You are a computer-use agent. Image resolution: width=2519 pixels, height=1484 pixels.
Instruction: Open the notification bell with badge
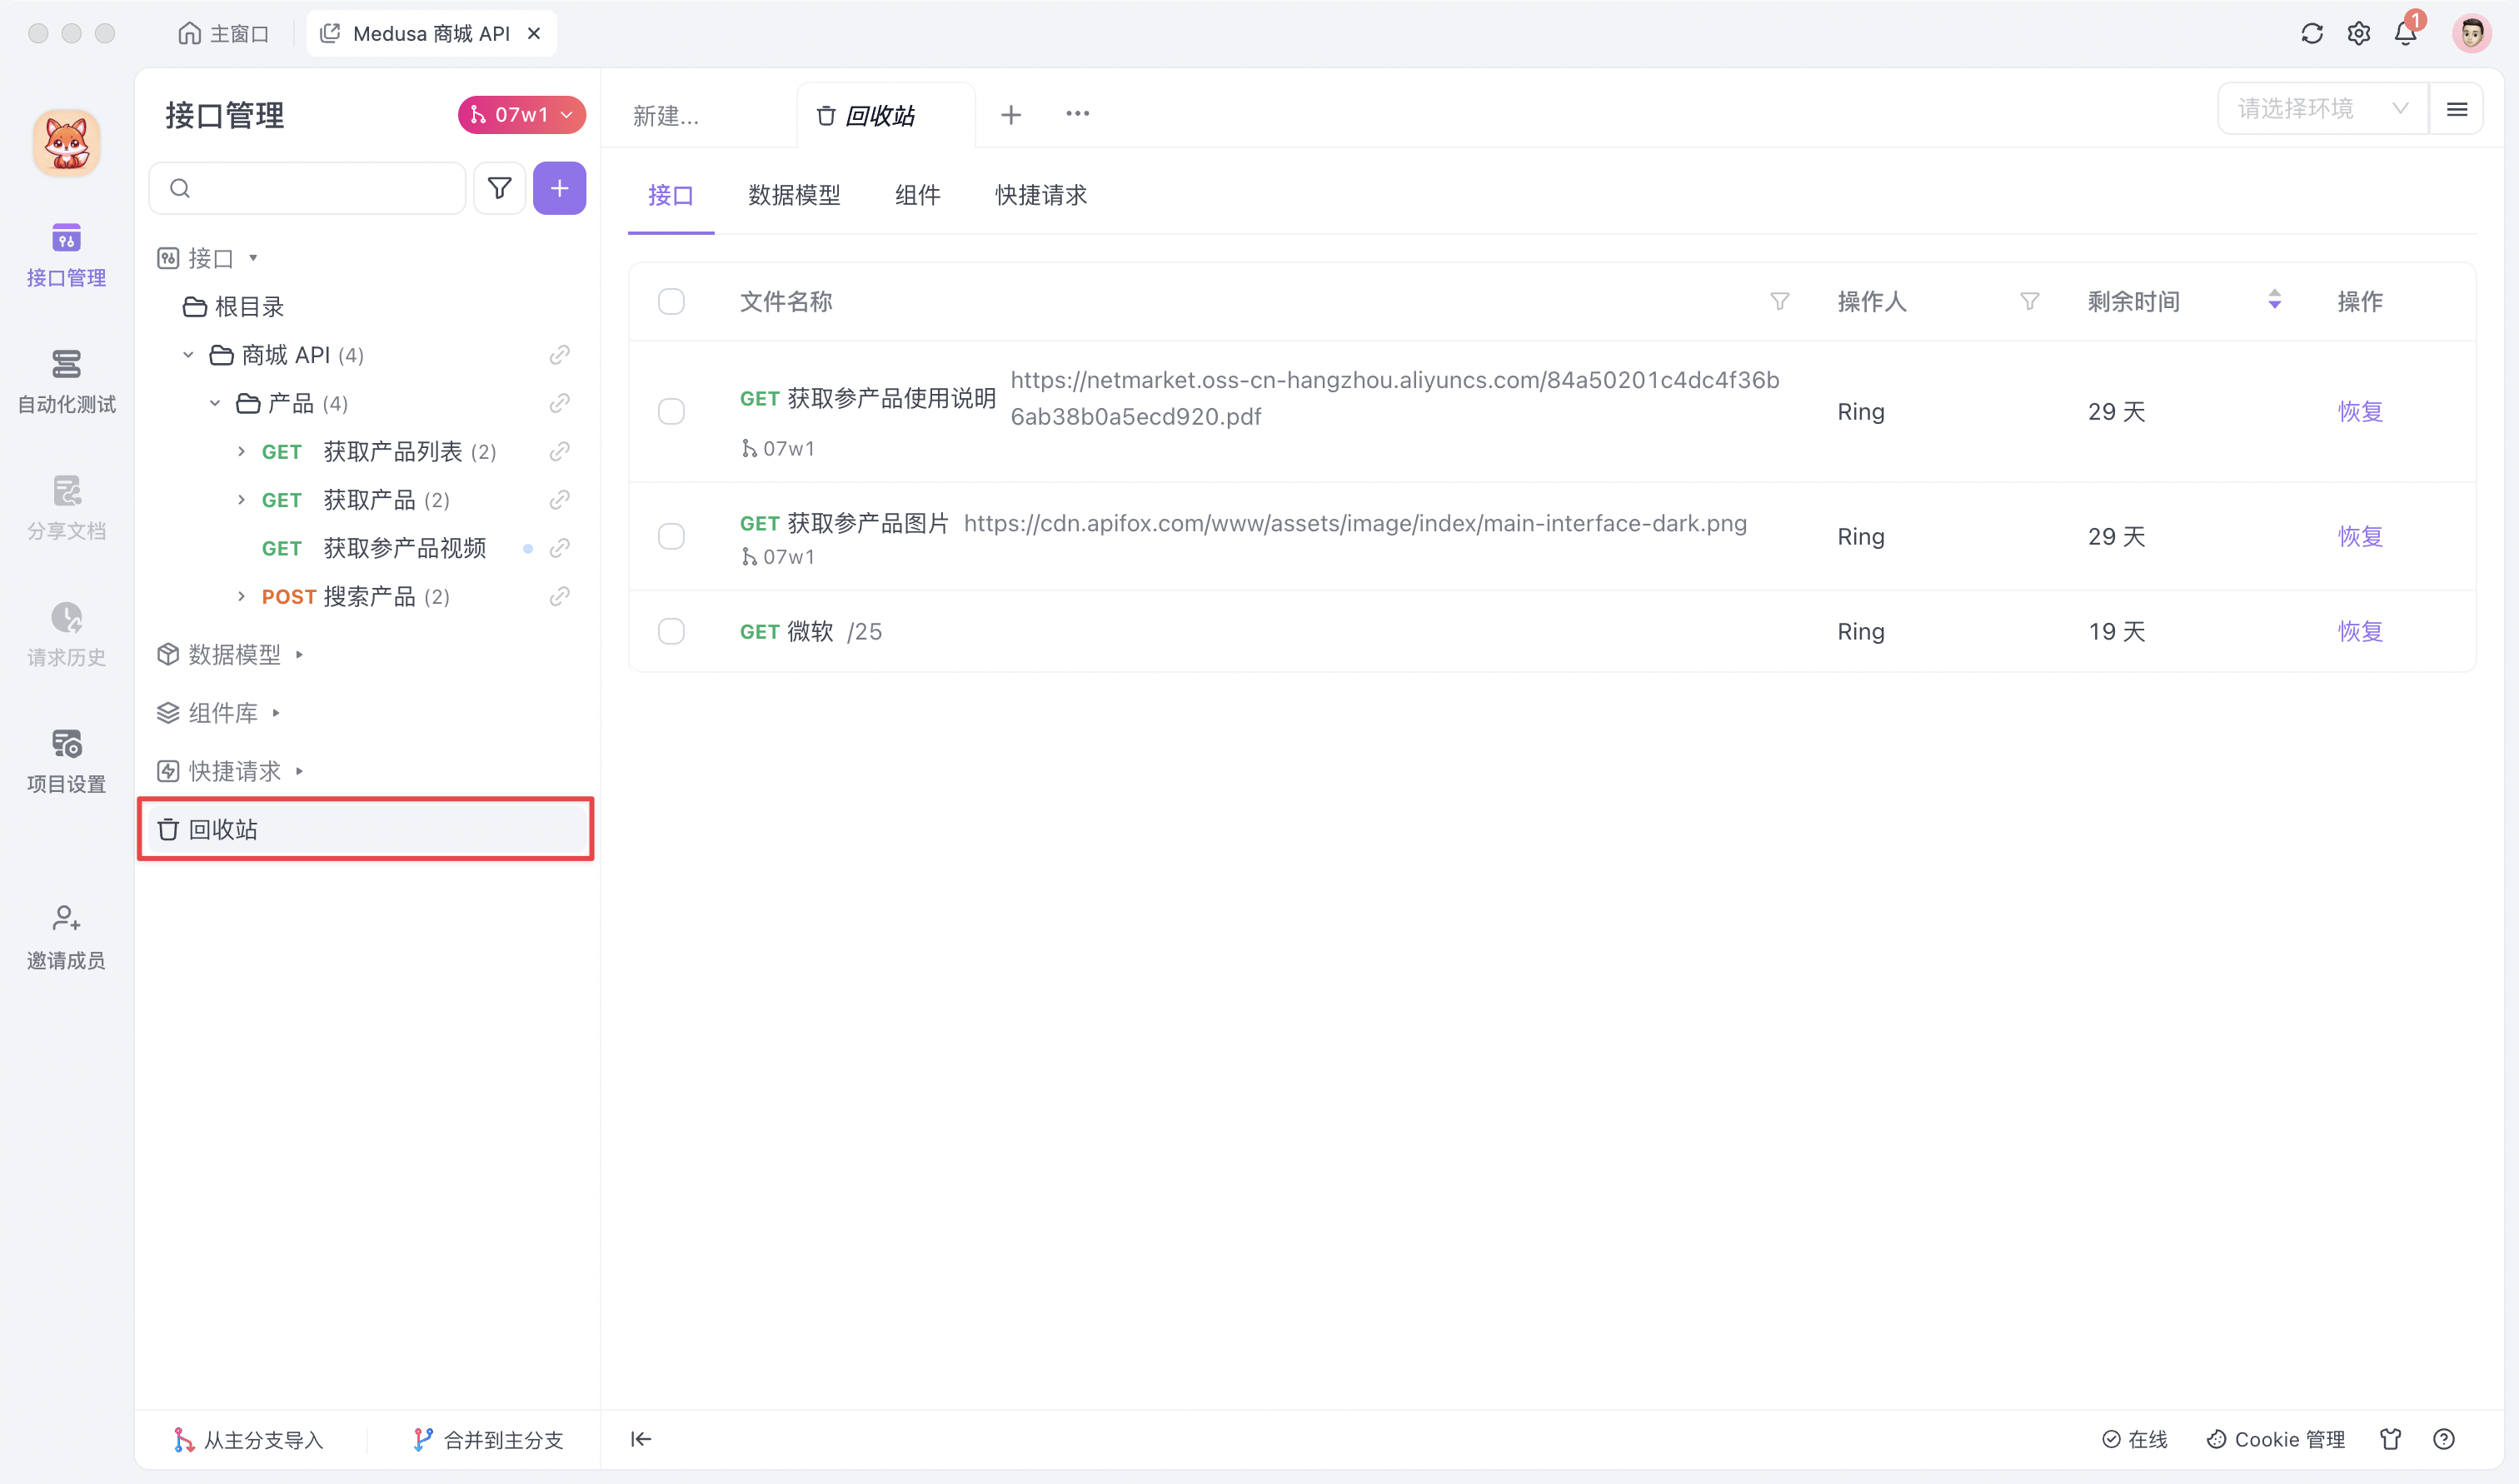point(2405,33)
